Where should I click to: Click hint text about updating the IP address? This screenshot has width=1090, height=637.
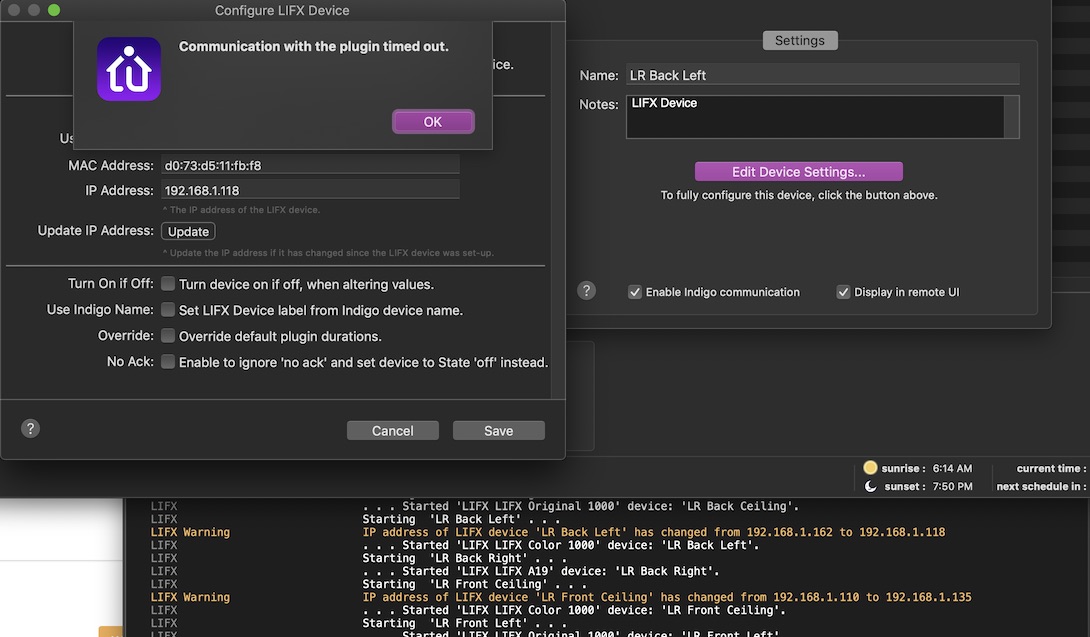(x=328, y=252)
